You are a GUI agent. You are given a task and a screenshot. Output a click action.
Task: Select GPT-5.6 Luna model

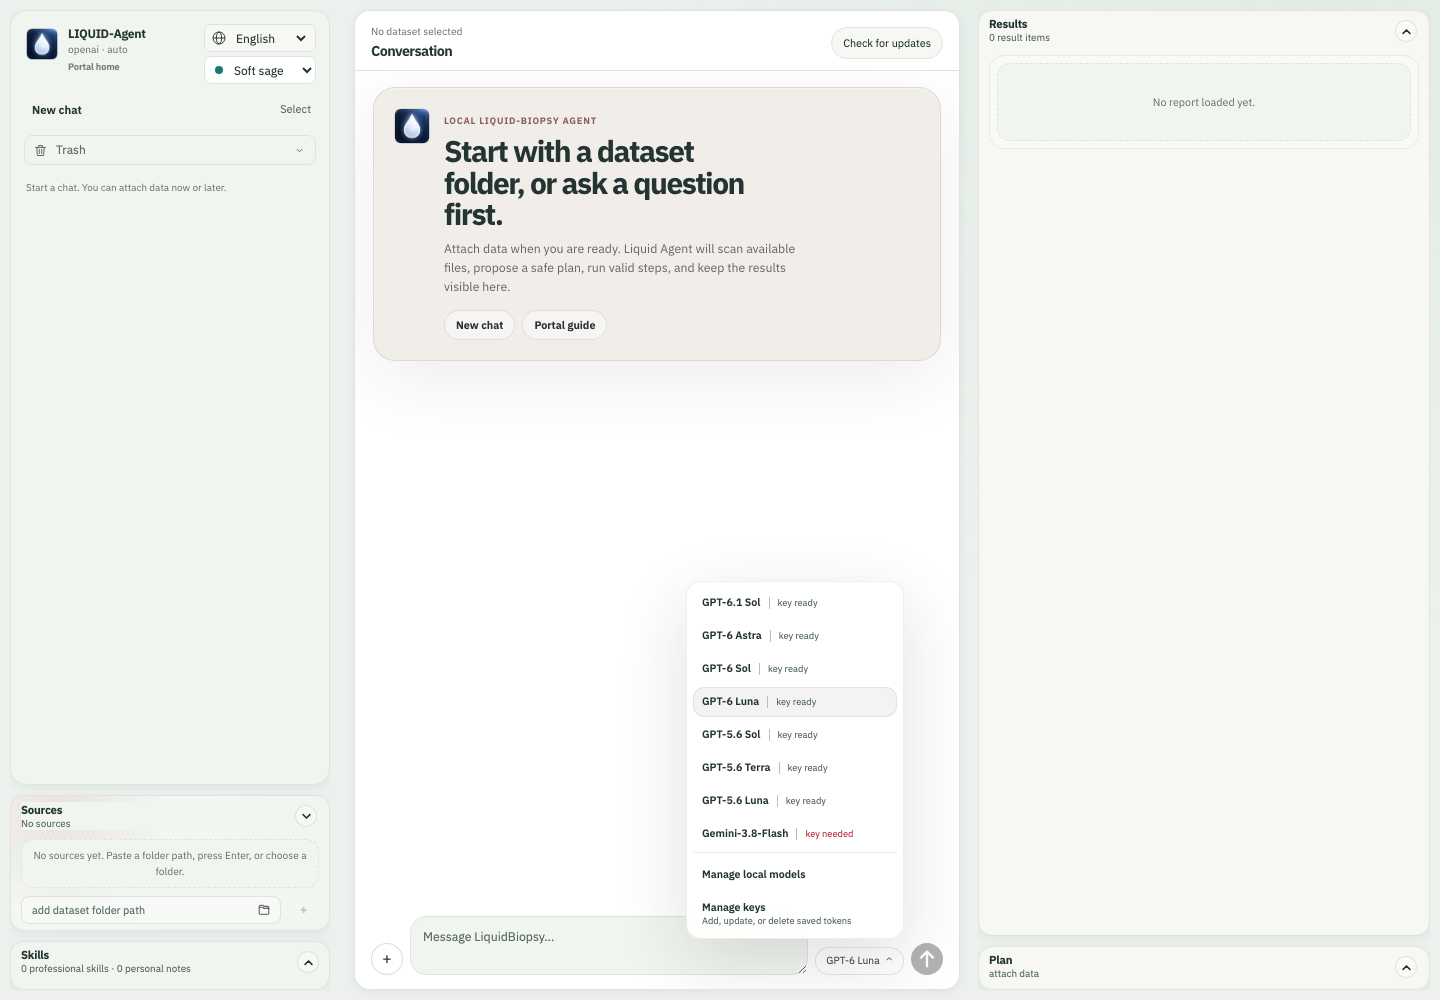pos(795,801)
